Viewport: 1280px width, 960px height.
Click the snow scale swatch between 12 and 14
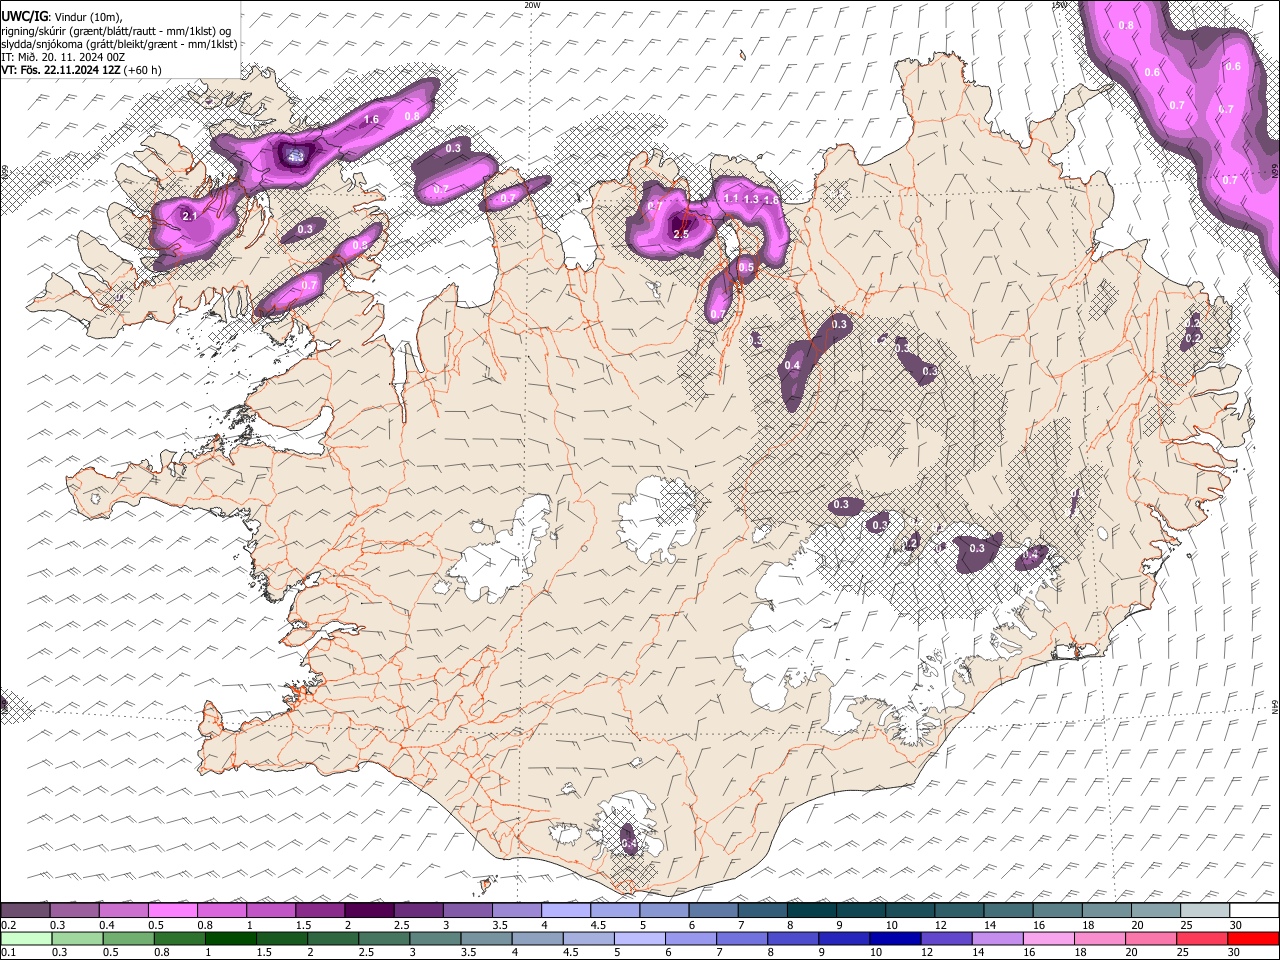pos(959,910)
